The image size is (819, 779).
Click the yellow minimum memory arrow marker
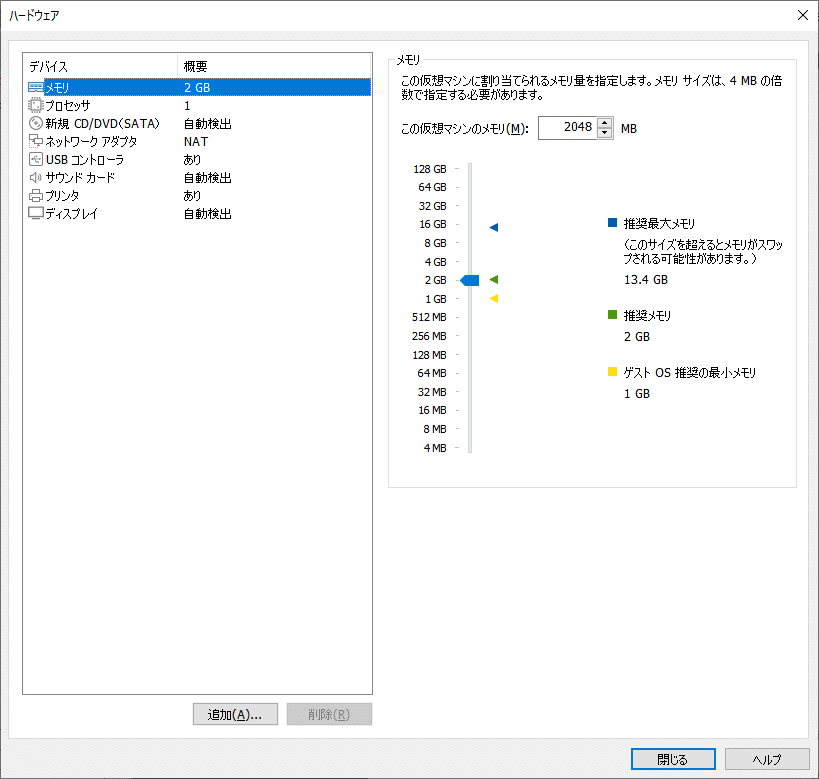(494, 298)
